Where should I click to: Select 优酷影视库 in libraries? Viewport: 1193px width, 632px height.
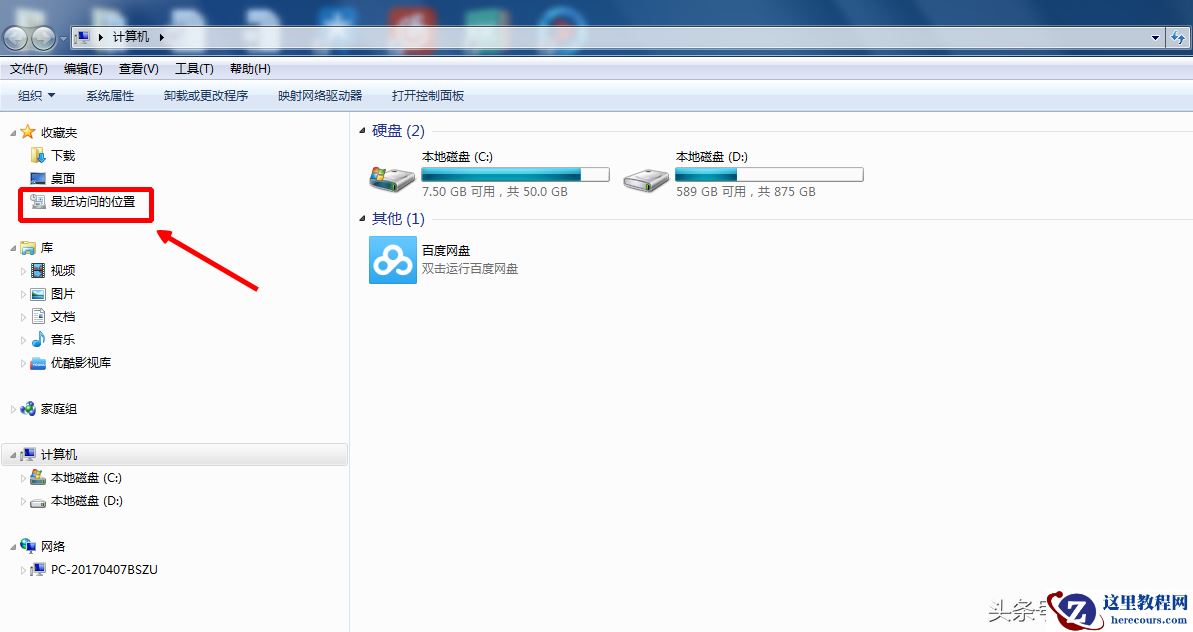pos(81,363)
